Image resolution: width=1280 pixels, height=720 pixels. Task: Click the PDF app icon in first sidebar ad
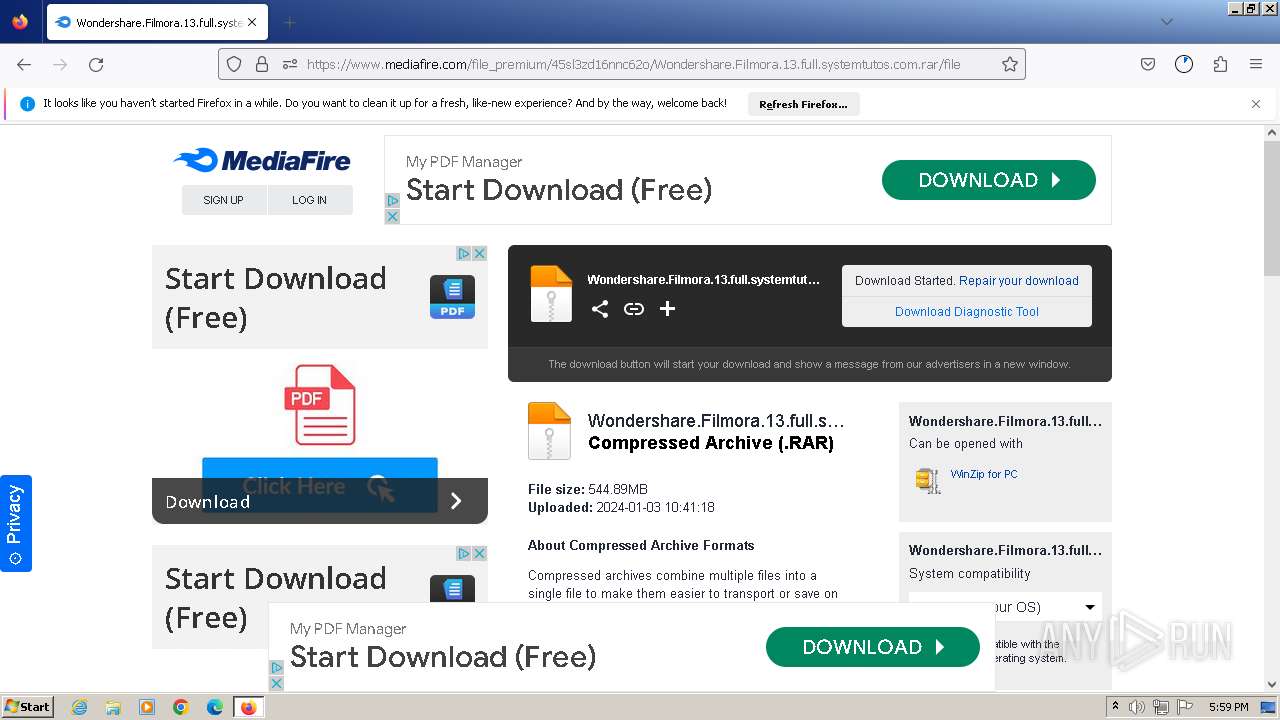pos(452,297)
